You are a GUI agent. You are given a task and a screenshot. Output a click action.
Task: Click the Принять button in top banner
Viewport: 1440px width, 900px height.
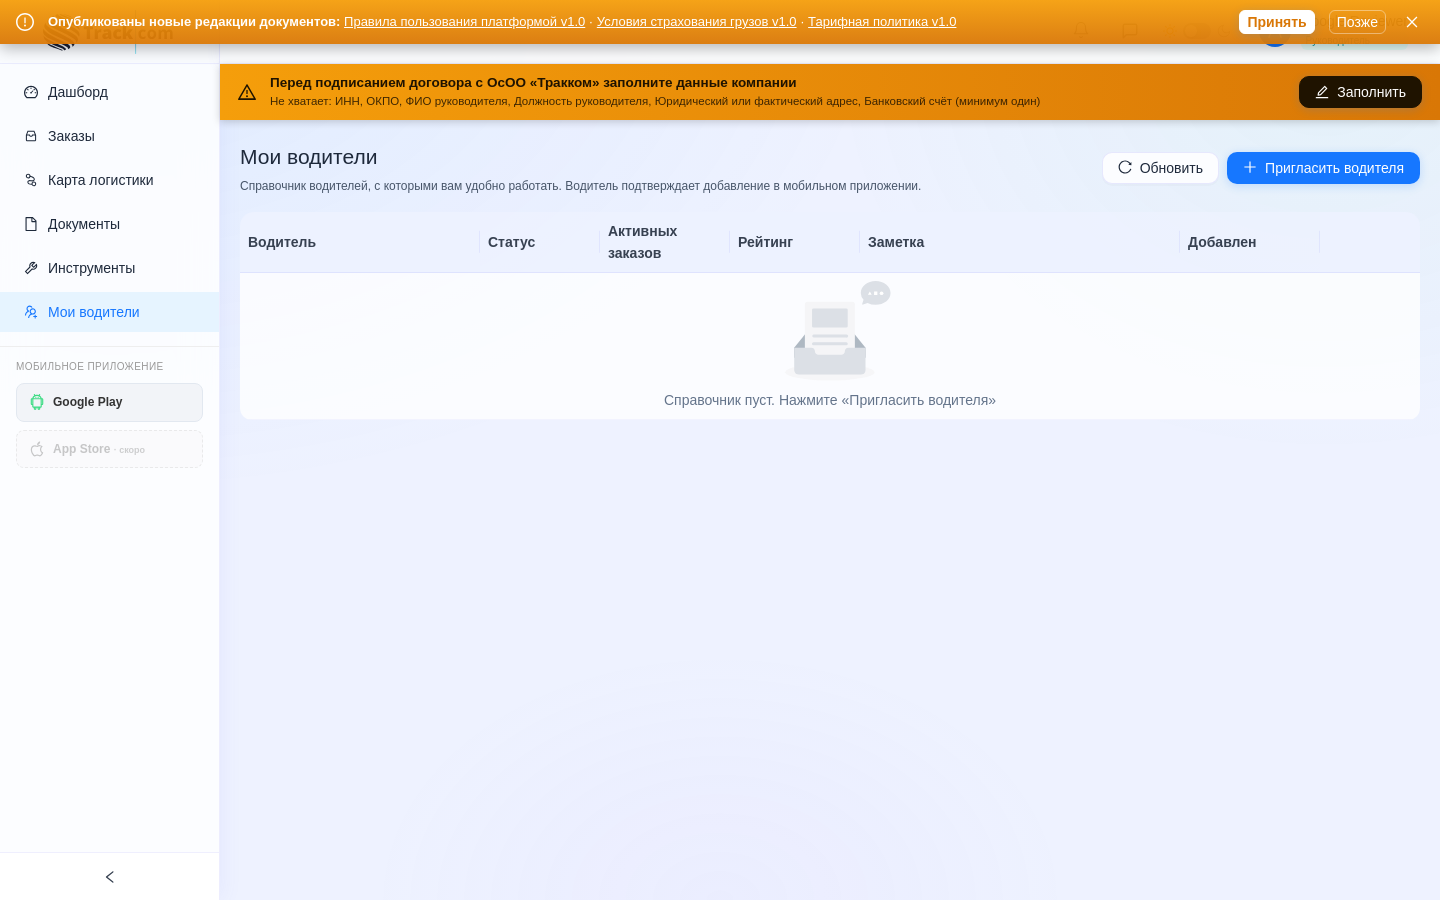(1276, 22)
